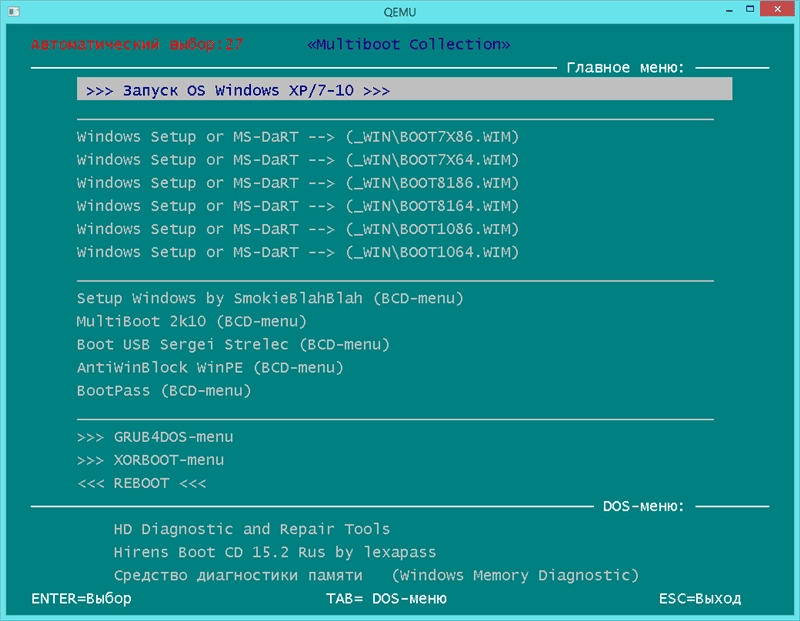Click the 'Главное меню:' heading

[x=625, y=67]
